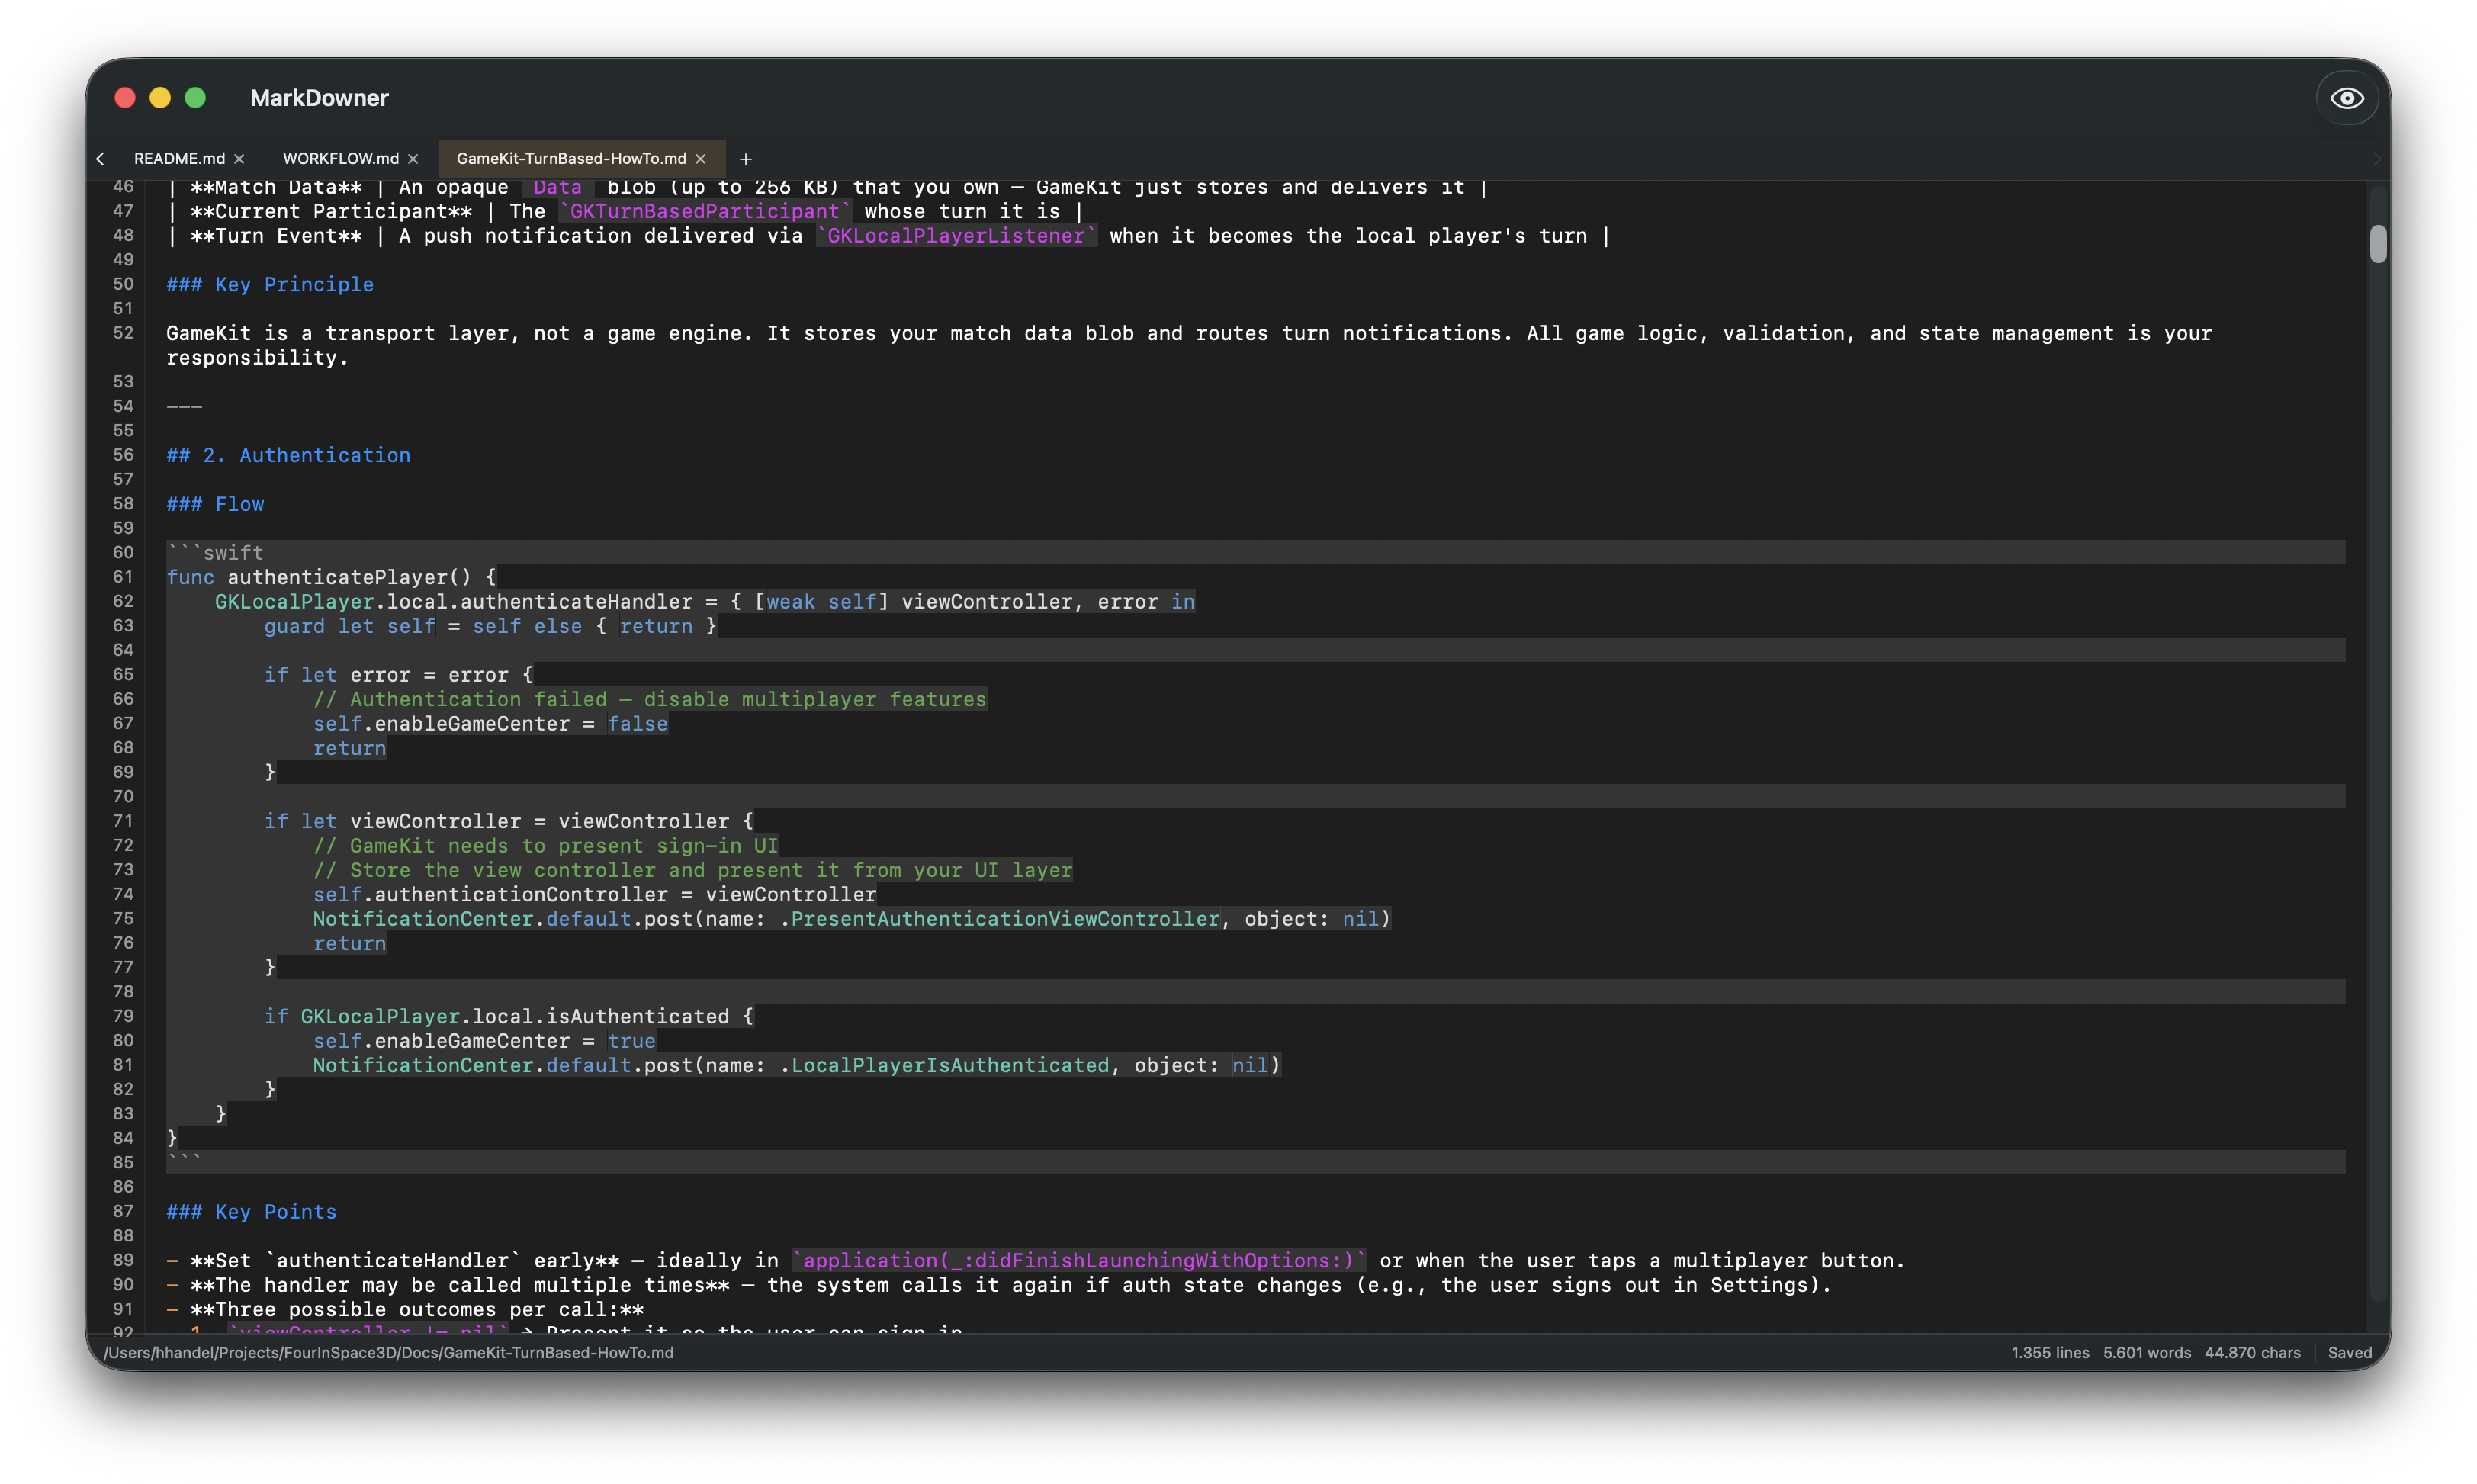The image size is (2477, 1484).
Task: Click the "### Key Principle" heading
Action: click(270, 284)
